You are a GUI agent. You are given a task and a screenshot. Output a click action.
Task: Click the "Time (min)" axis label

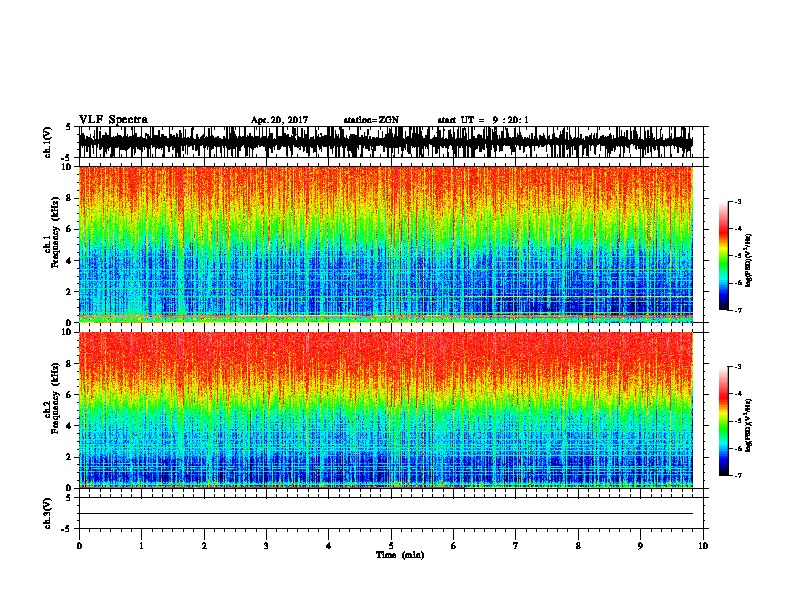coord(400,555)
